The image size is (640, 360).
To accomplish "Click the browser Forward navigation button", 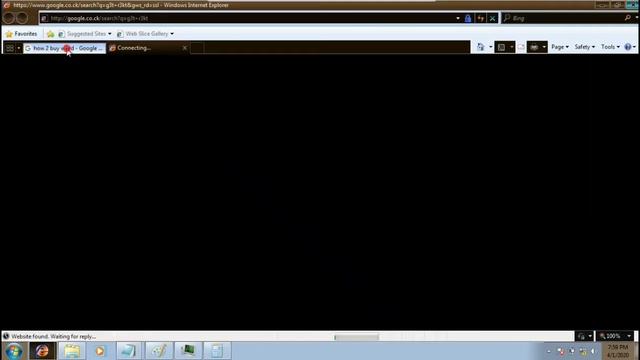I will click(x=22, y=18).
